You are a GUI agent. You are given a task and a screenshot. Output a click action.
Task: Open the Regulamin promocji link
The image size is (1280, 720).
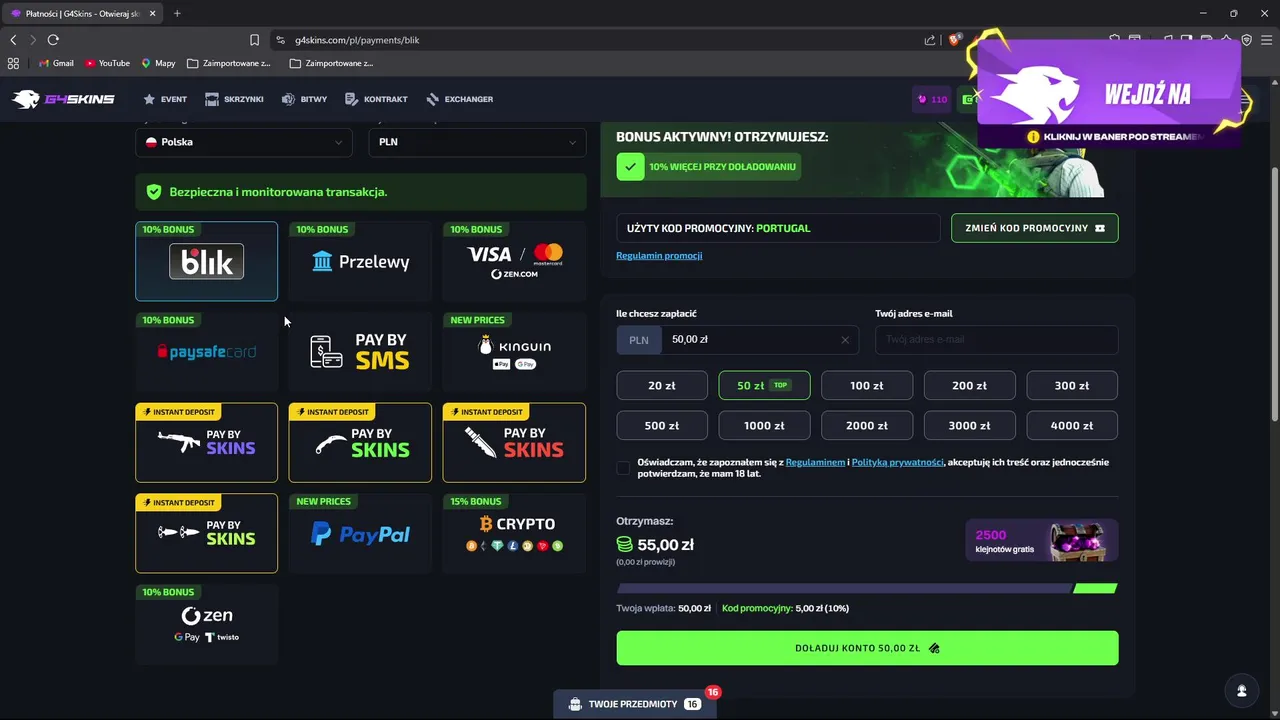pos(659,255)
